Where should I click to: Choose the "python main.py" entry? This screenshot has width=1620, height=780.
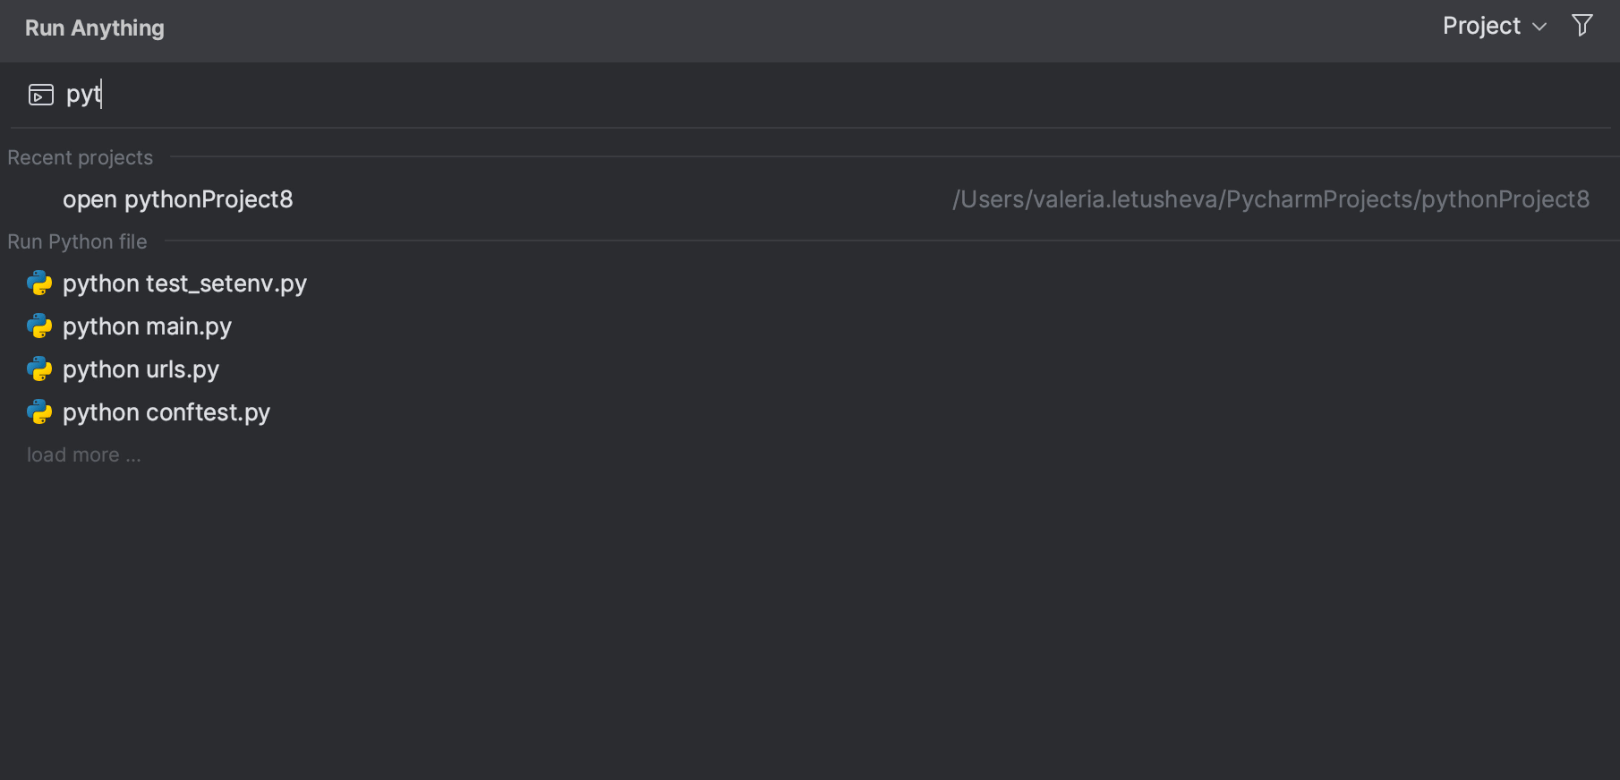[x=147, y=327]
